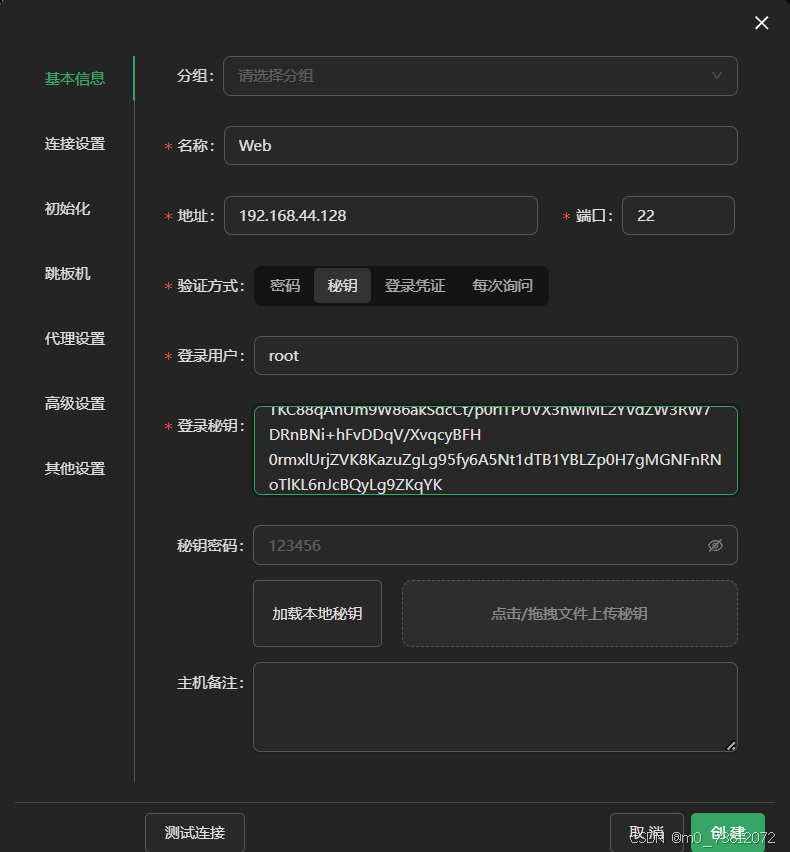Select 每次询问 authentication option
The height and width of the screenshot is (852, 790).
pos(502,285)
